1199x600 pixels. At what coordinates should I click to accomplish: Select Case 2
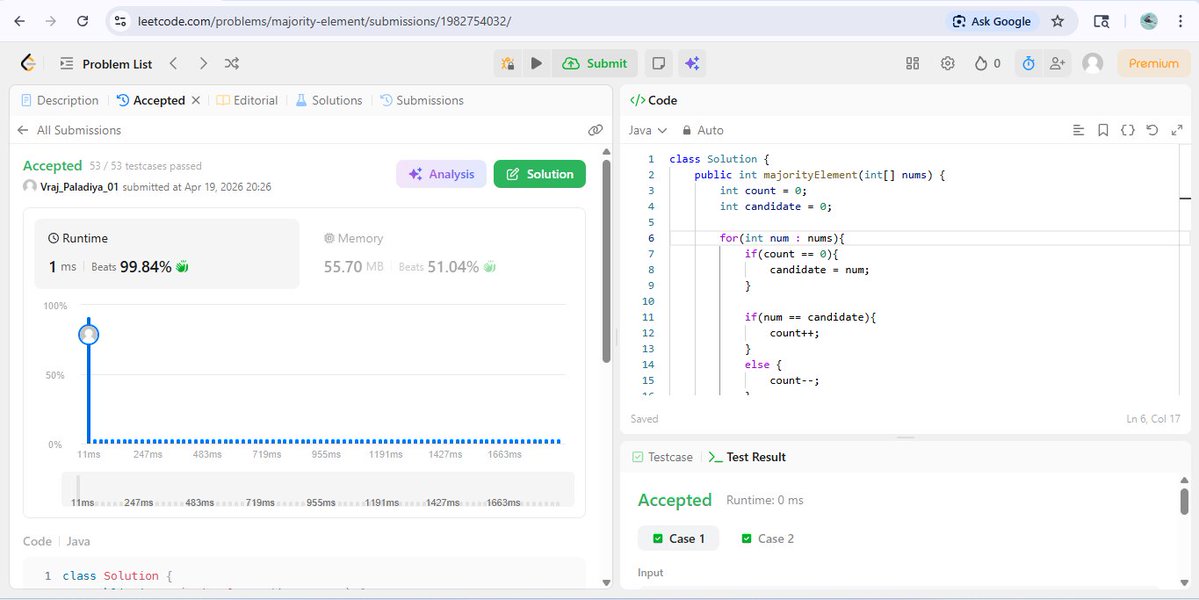[x=768, y=539]
